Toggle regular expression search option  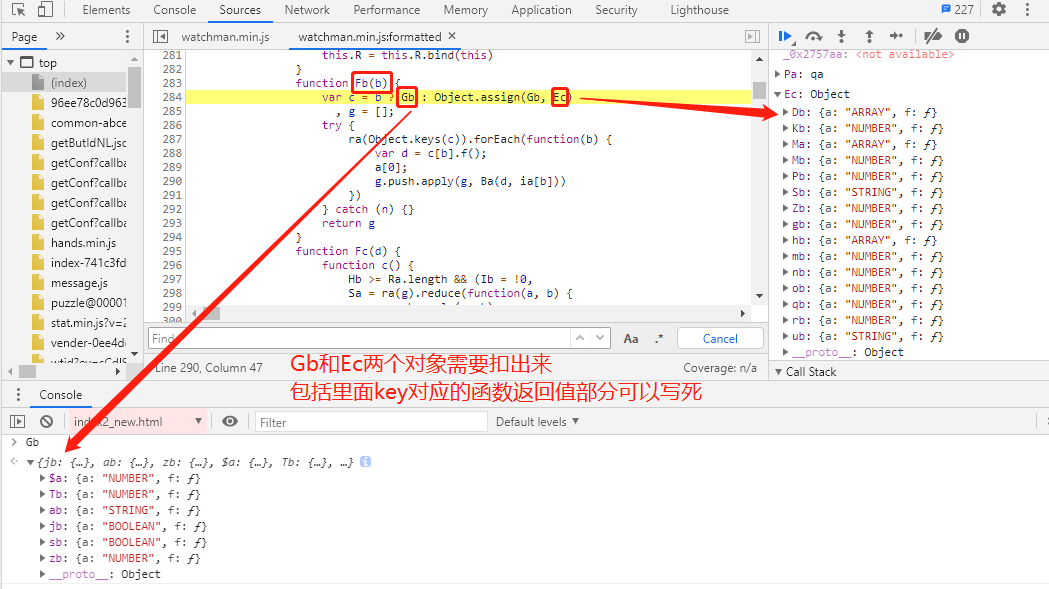pyautogui.click(x=660, y=339)
